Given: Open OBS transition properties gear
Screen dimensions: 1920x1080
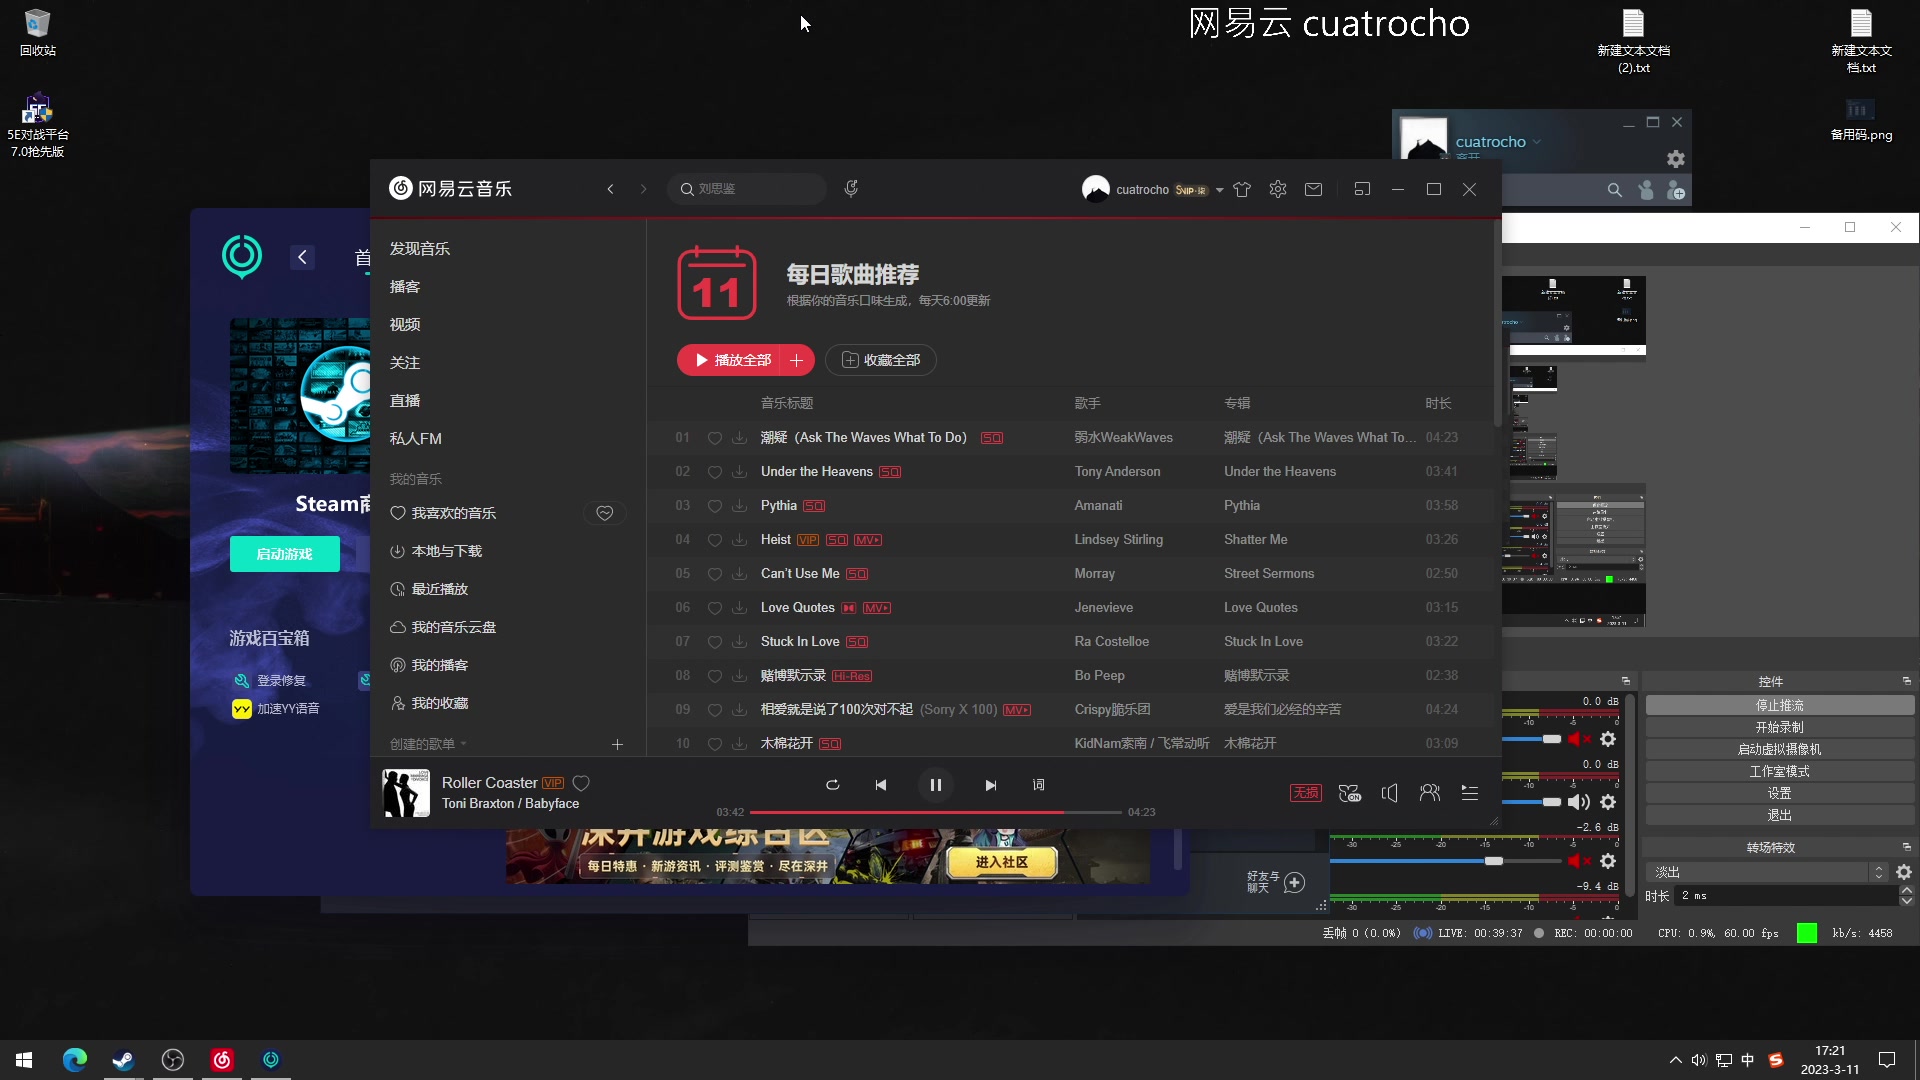Looking at the screenshot, I should 1904,872.
